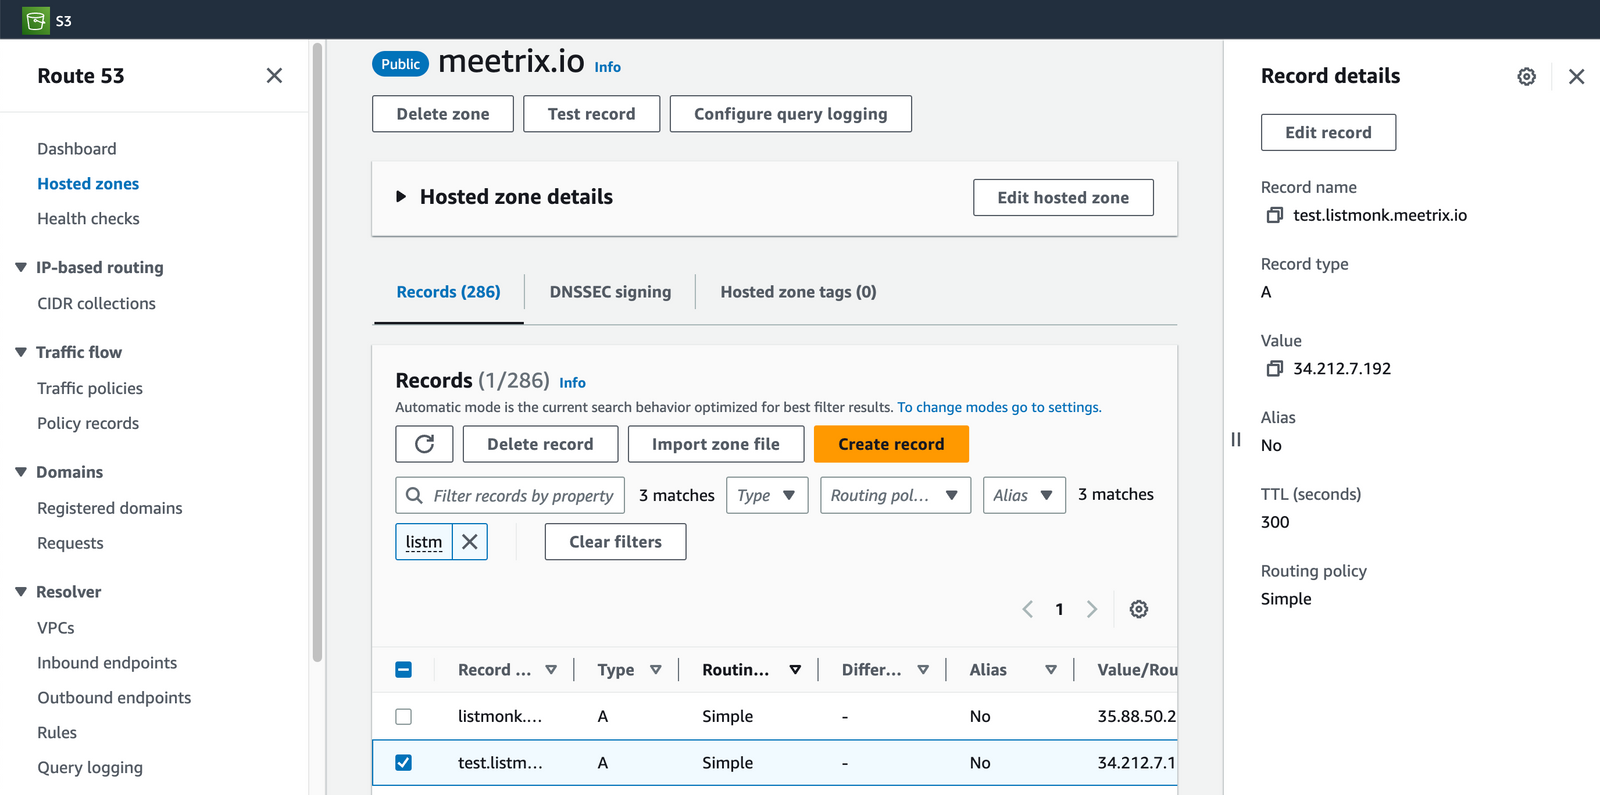Collapse IP-based routing nav section
The width and height of the screenshot is (1600, 795).
(x=21, y=267)
